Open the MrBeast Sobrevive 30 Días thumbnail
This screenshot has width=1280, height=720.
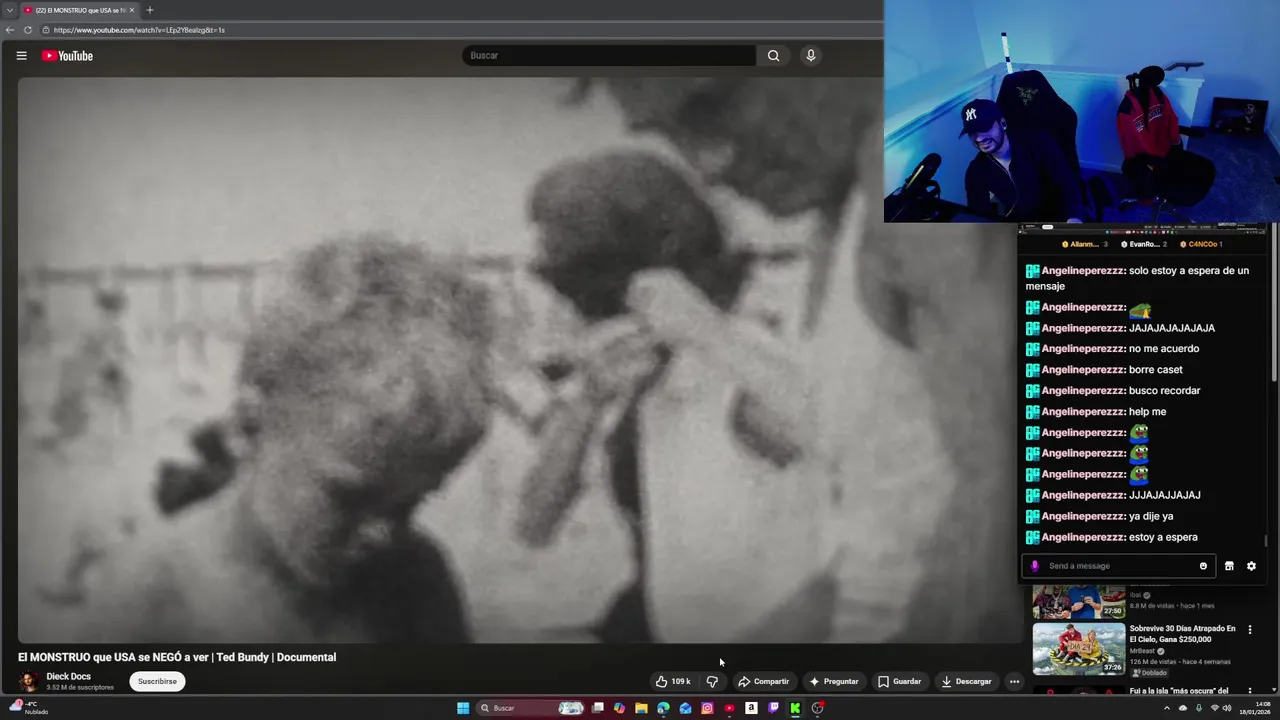[x=1078, y=649]
